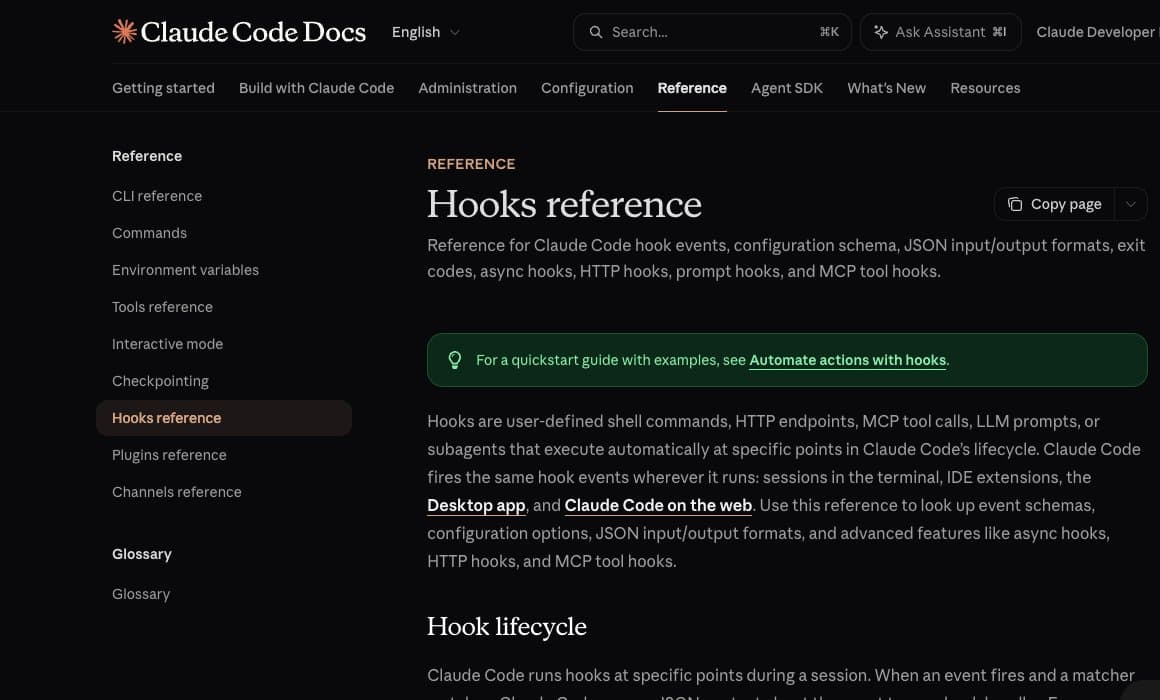
Task: Open Plugins reference sidebar page
Action: (x=169, y=455)
